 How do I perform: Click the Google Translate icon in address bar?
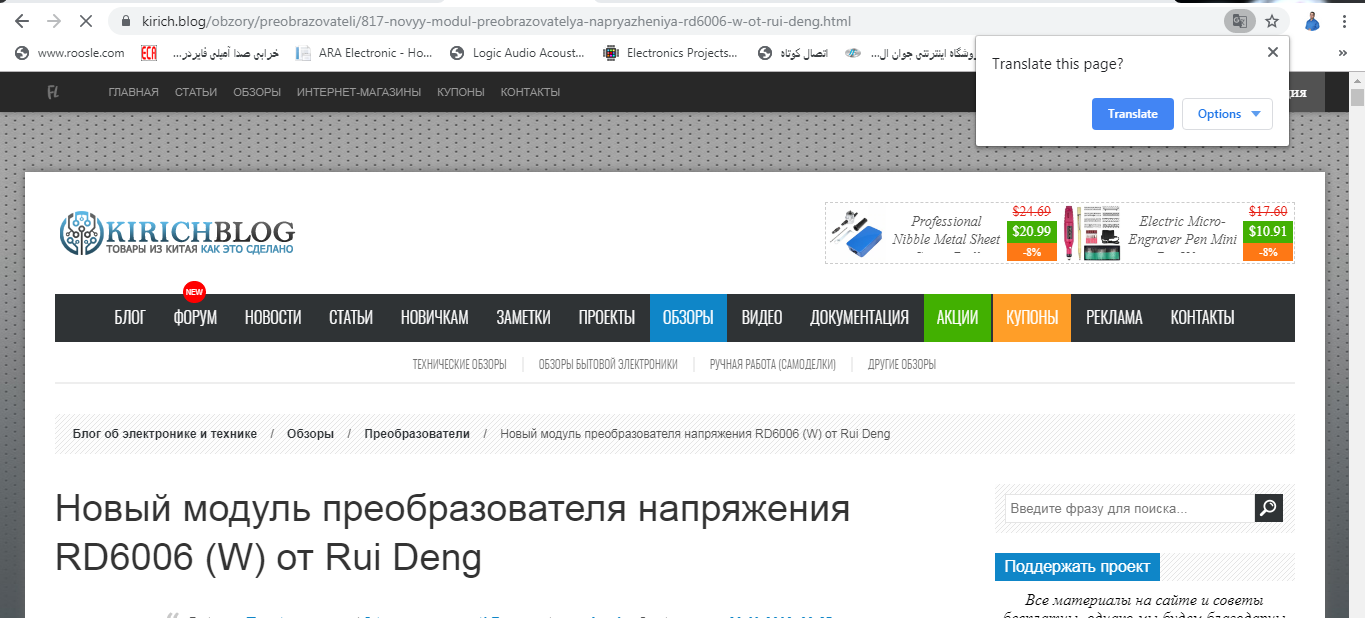click(x=1239, y=20)
